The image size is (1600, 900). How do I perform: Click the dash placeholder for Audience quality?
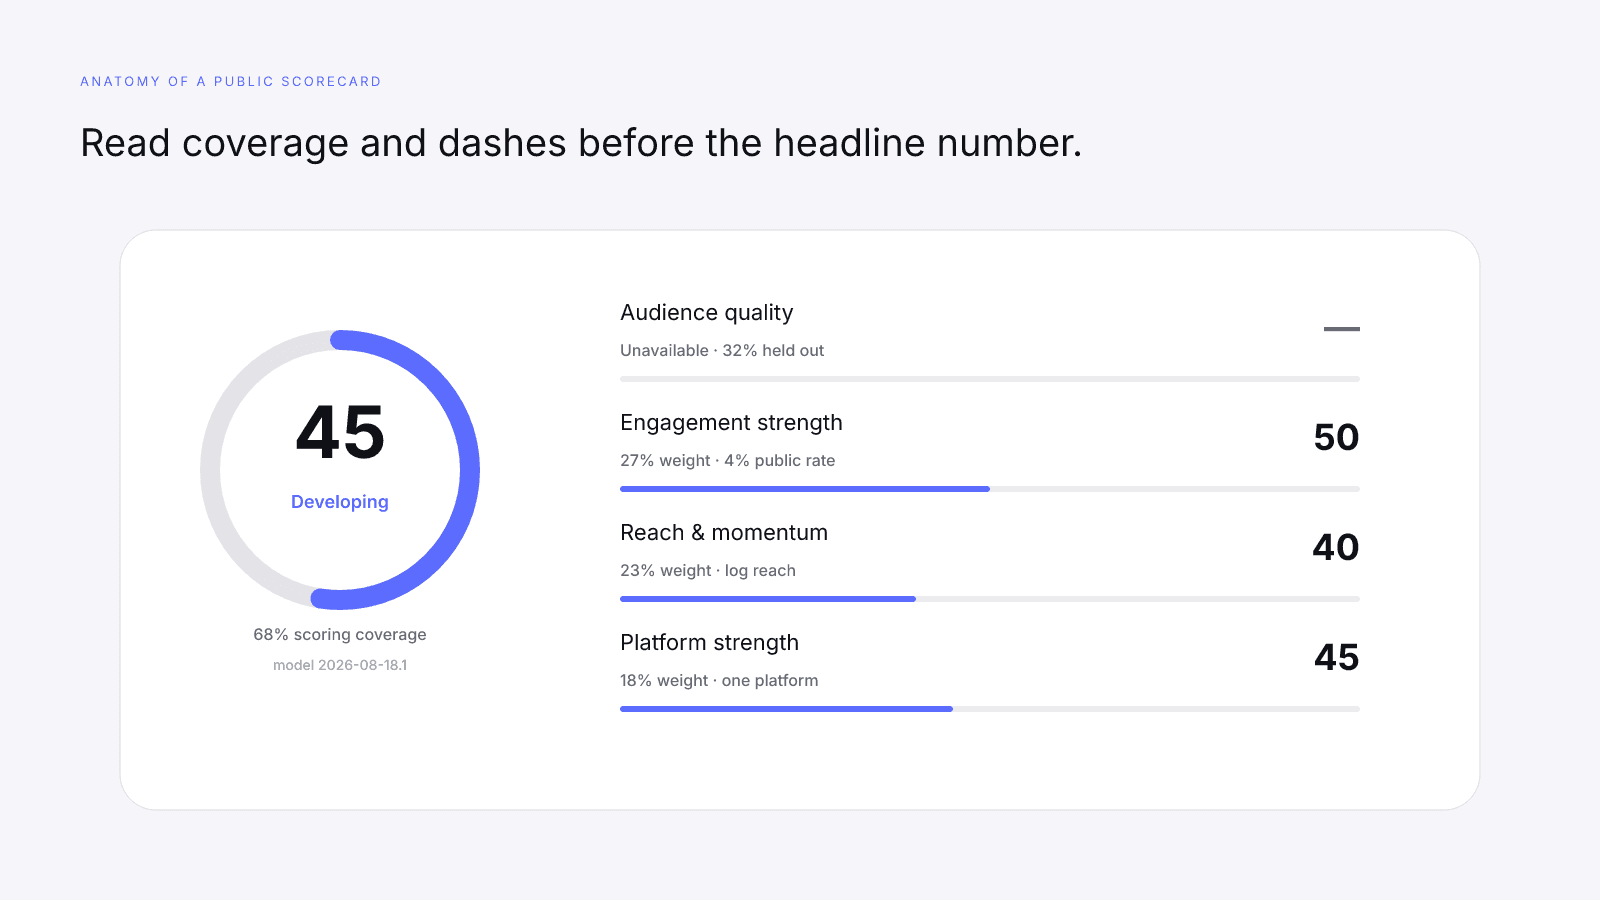pyautogui.click(x=1342, y=328)
